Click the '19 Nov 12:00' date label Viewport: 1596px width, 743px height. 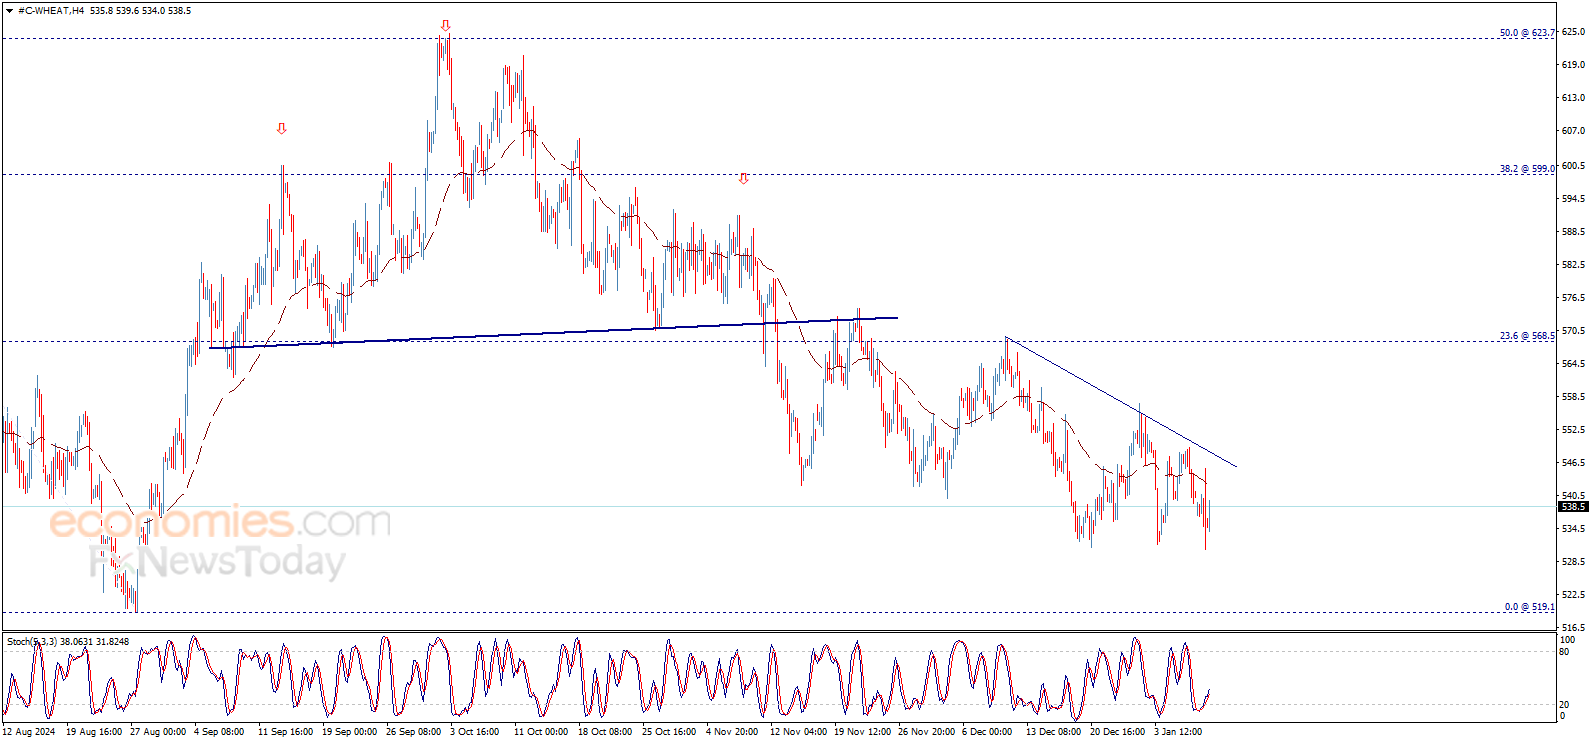coord(862,732)
